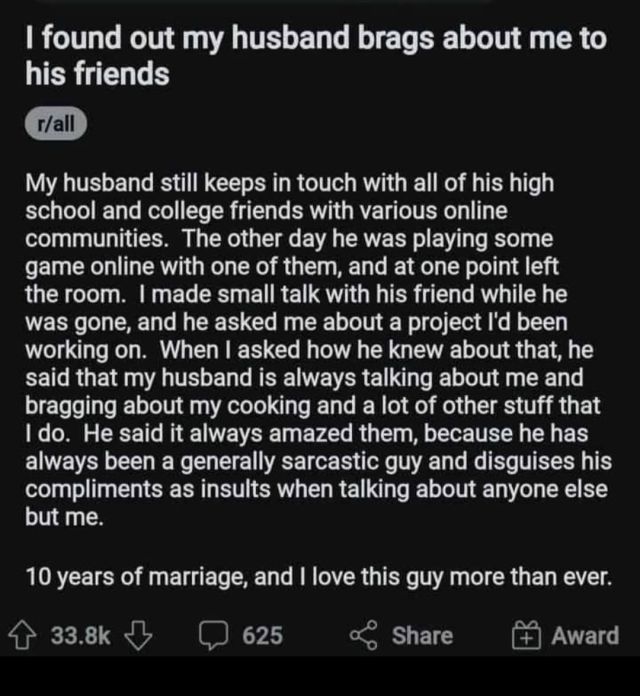Viewport: 640px width, 696px height.
Task: Click the share network icon
Action: pos(364,635)
